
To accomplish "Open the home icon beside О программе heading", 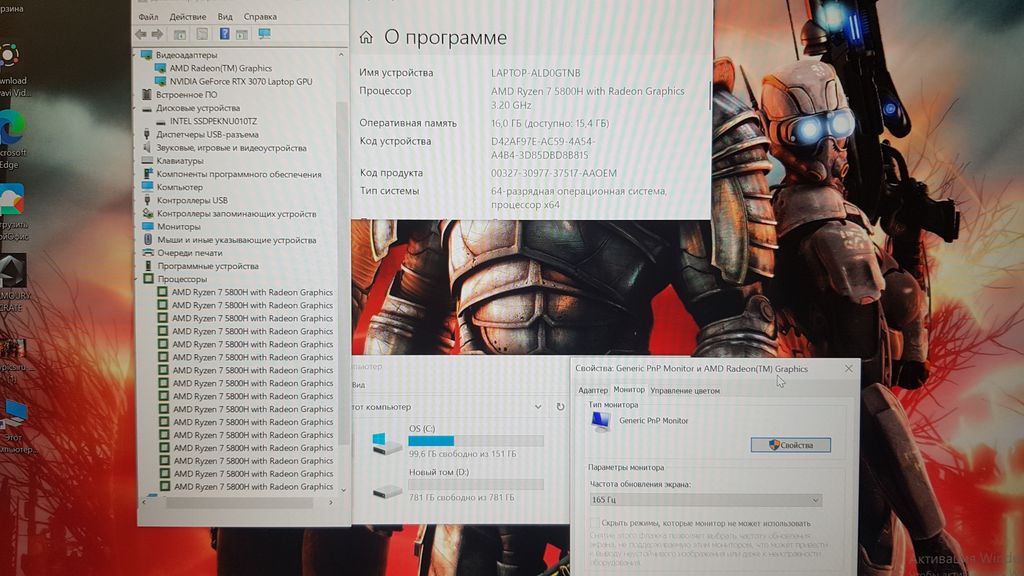I will pos(366,38).
